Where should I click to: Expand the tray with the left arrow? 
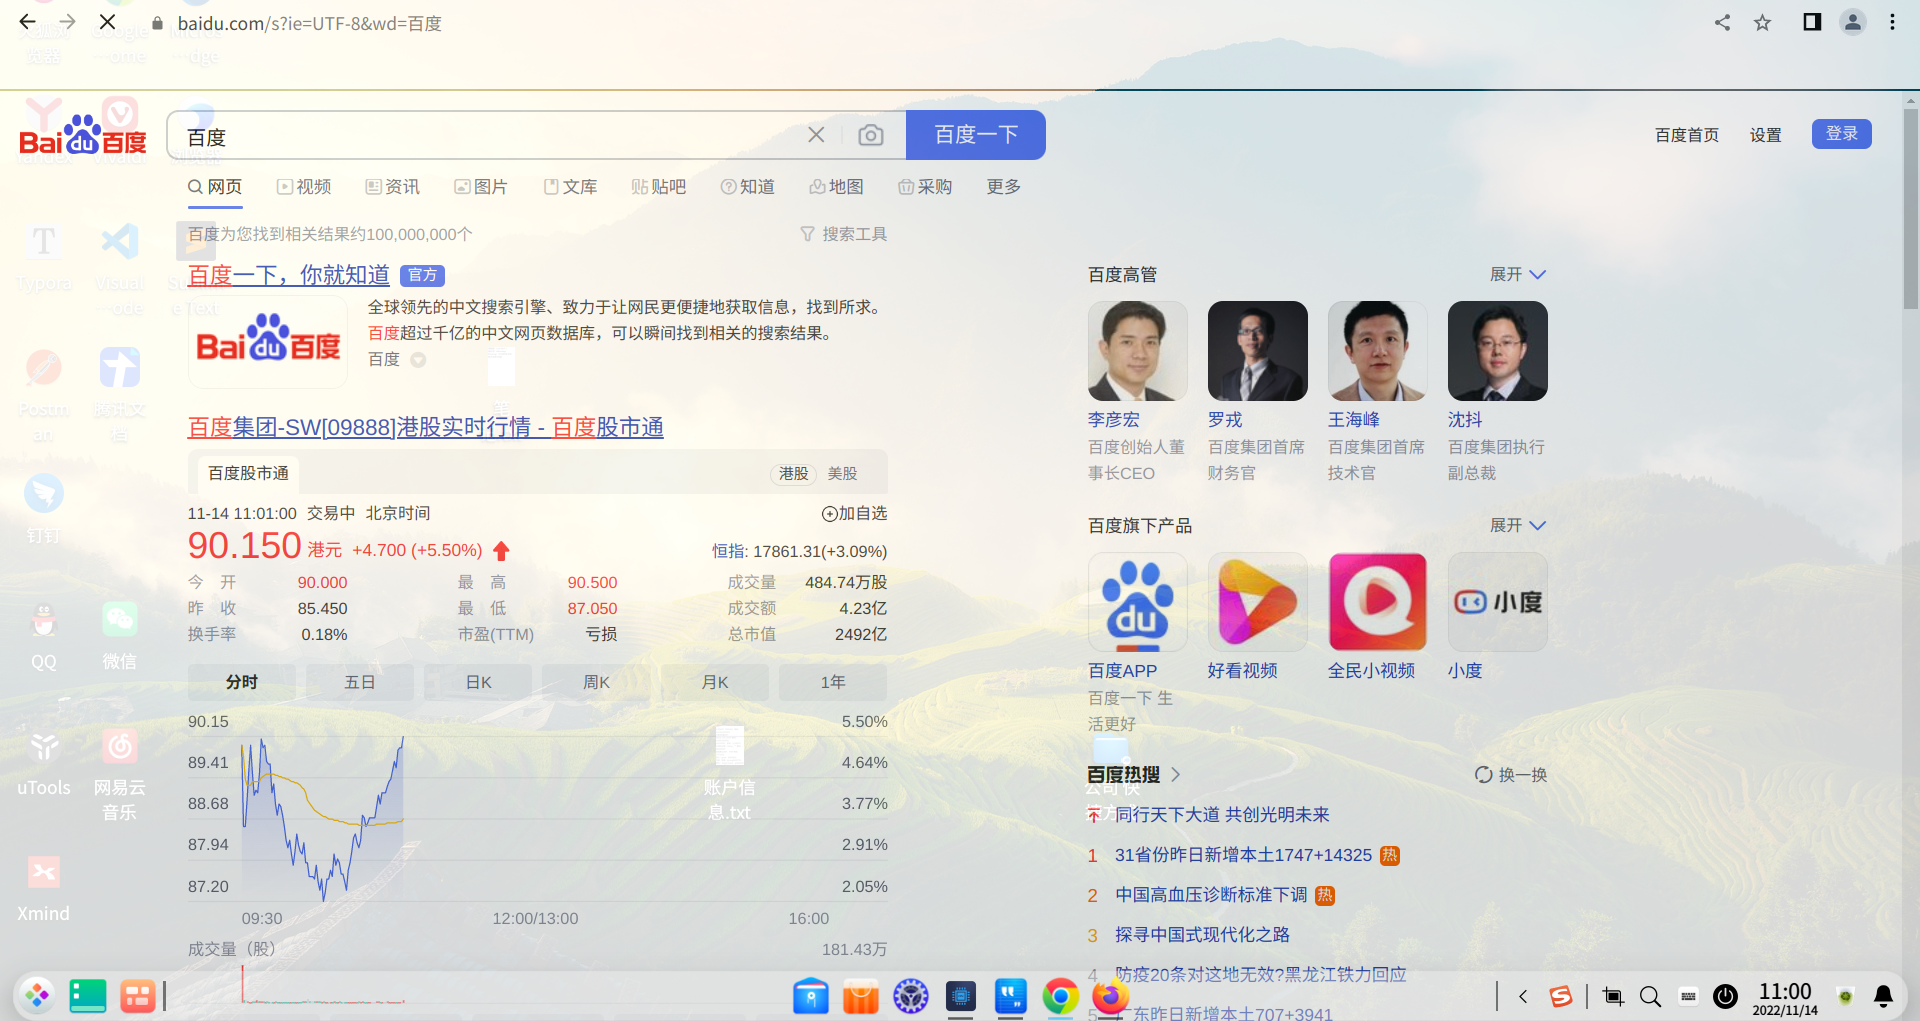coord(1523,997)
